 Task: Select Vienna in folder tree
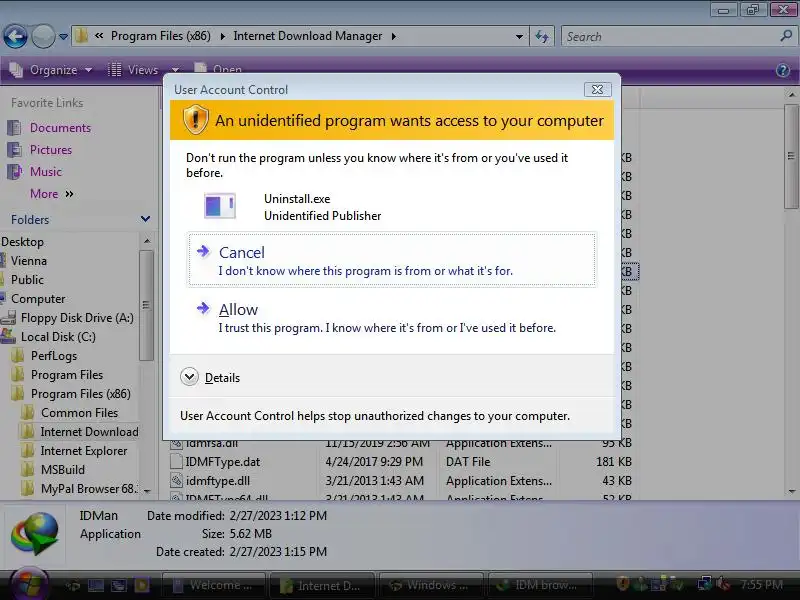pos(29,261)
